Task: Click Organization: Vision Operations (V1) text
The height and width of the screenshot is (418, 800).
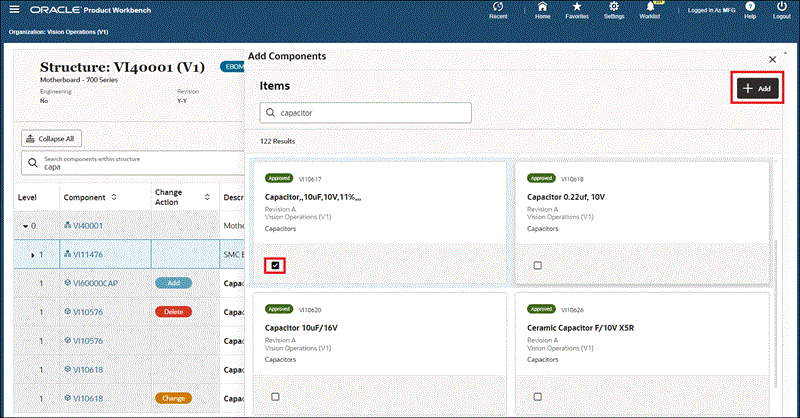Action: [x=58, y=32]
